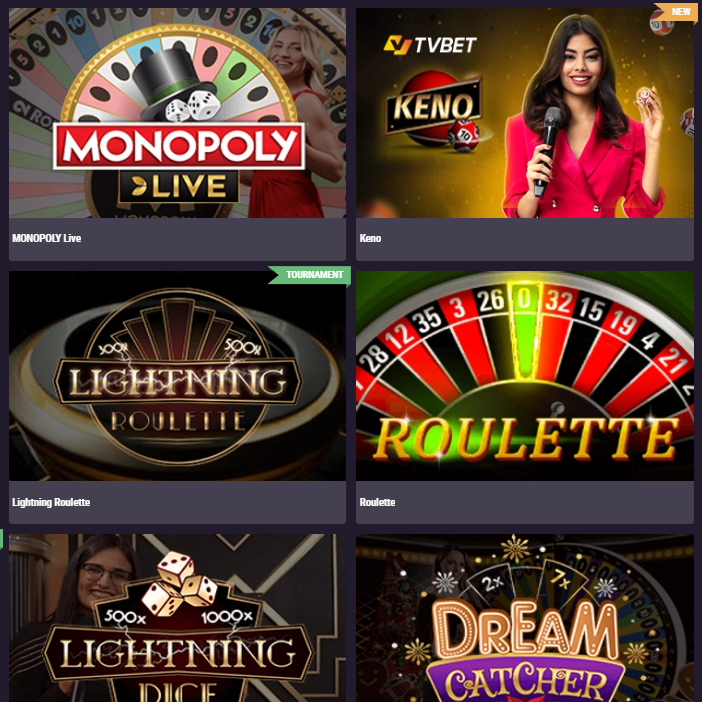The height and width of the screenshot is (702, 702).
Task: Select the Lightning Roulette title label
Action: 51,502
